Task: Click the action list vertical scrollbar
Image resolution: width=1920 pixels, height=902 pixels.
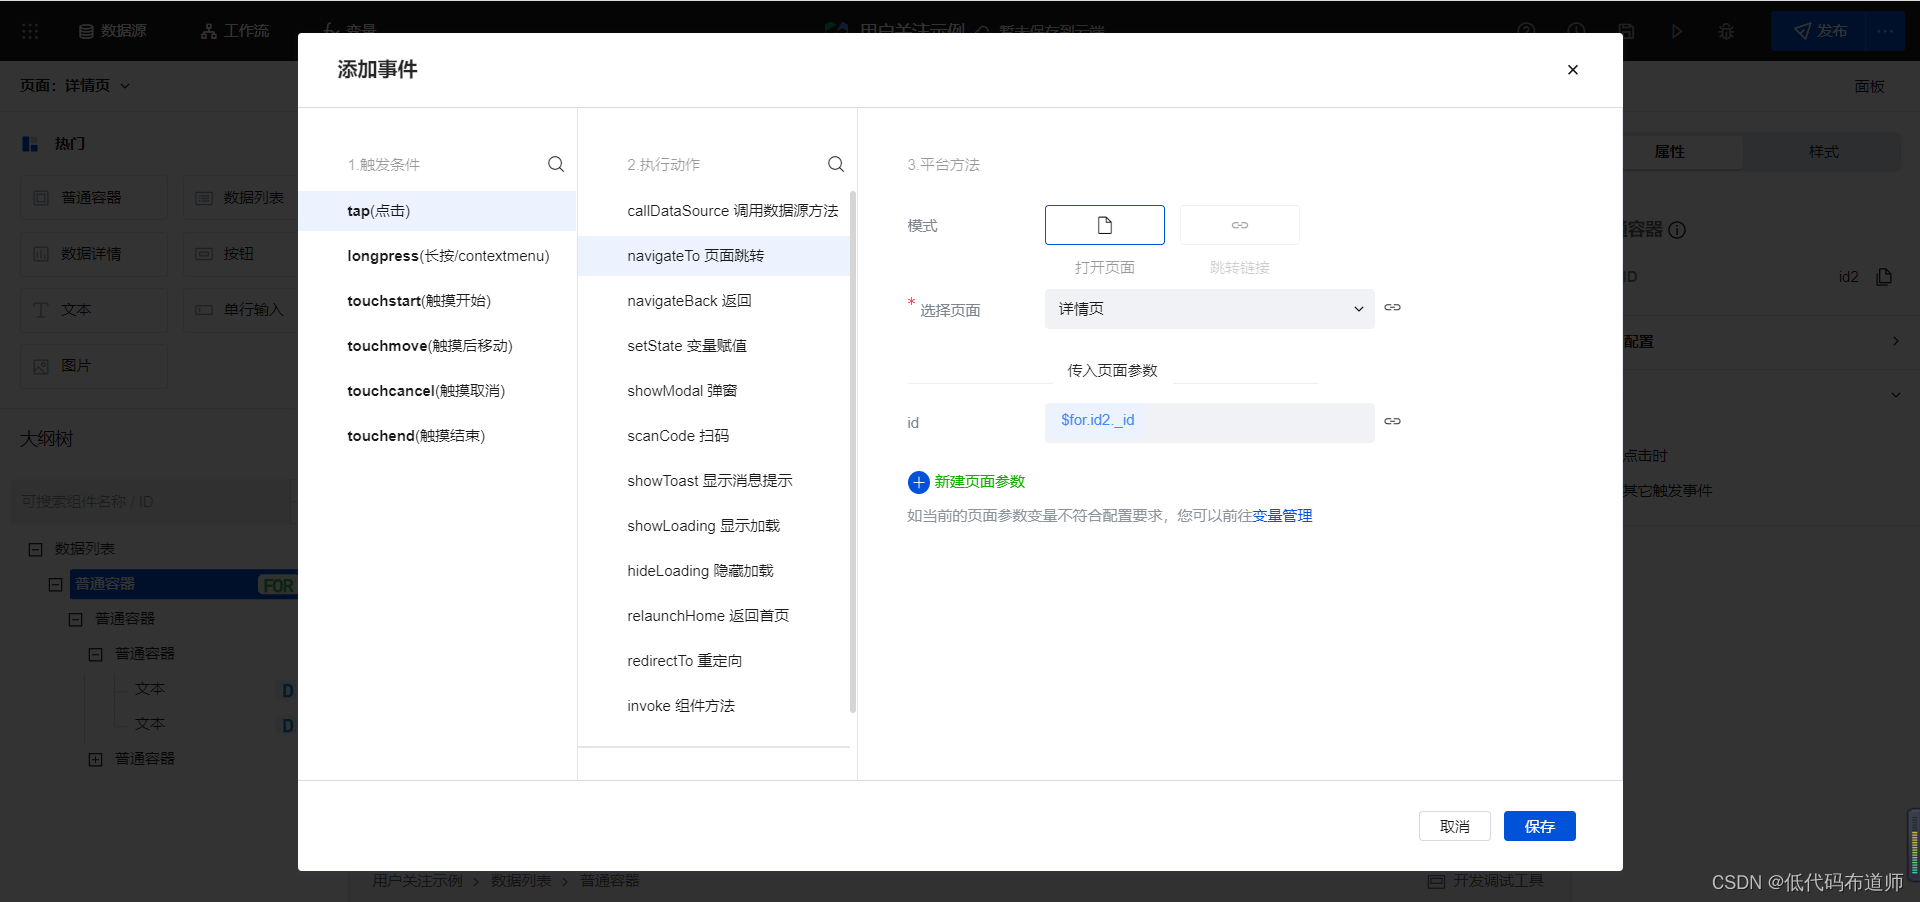Action: pyautogui.click(x=853, y=452)
